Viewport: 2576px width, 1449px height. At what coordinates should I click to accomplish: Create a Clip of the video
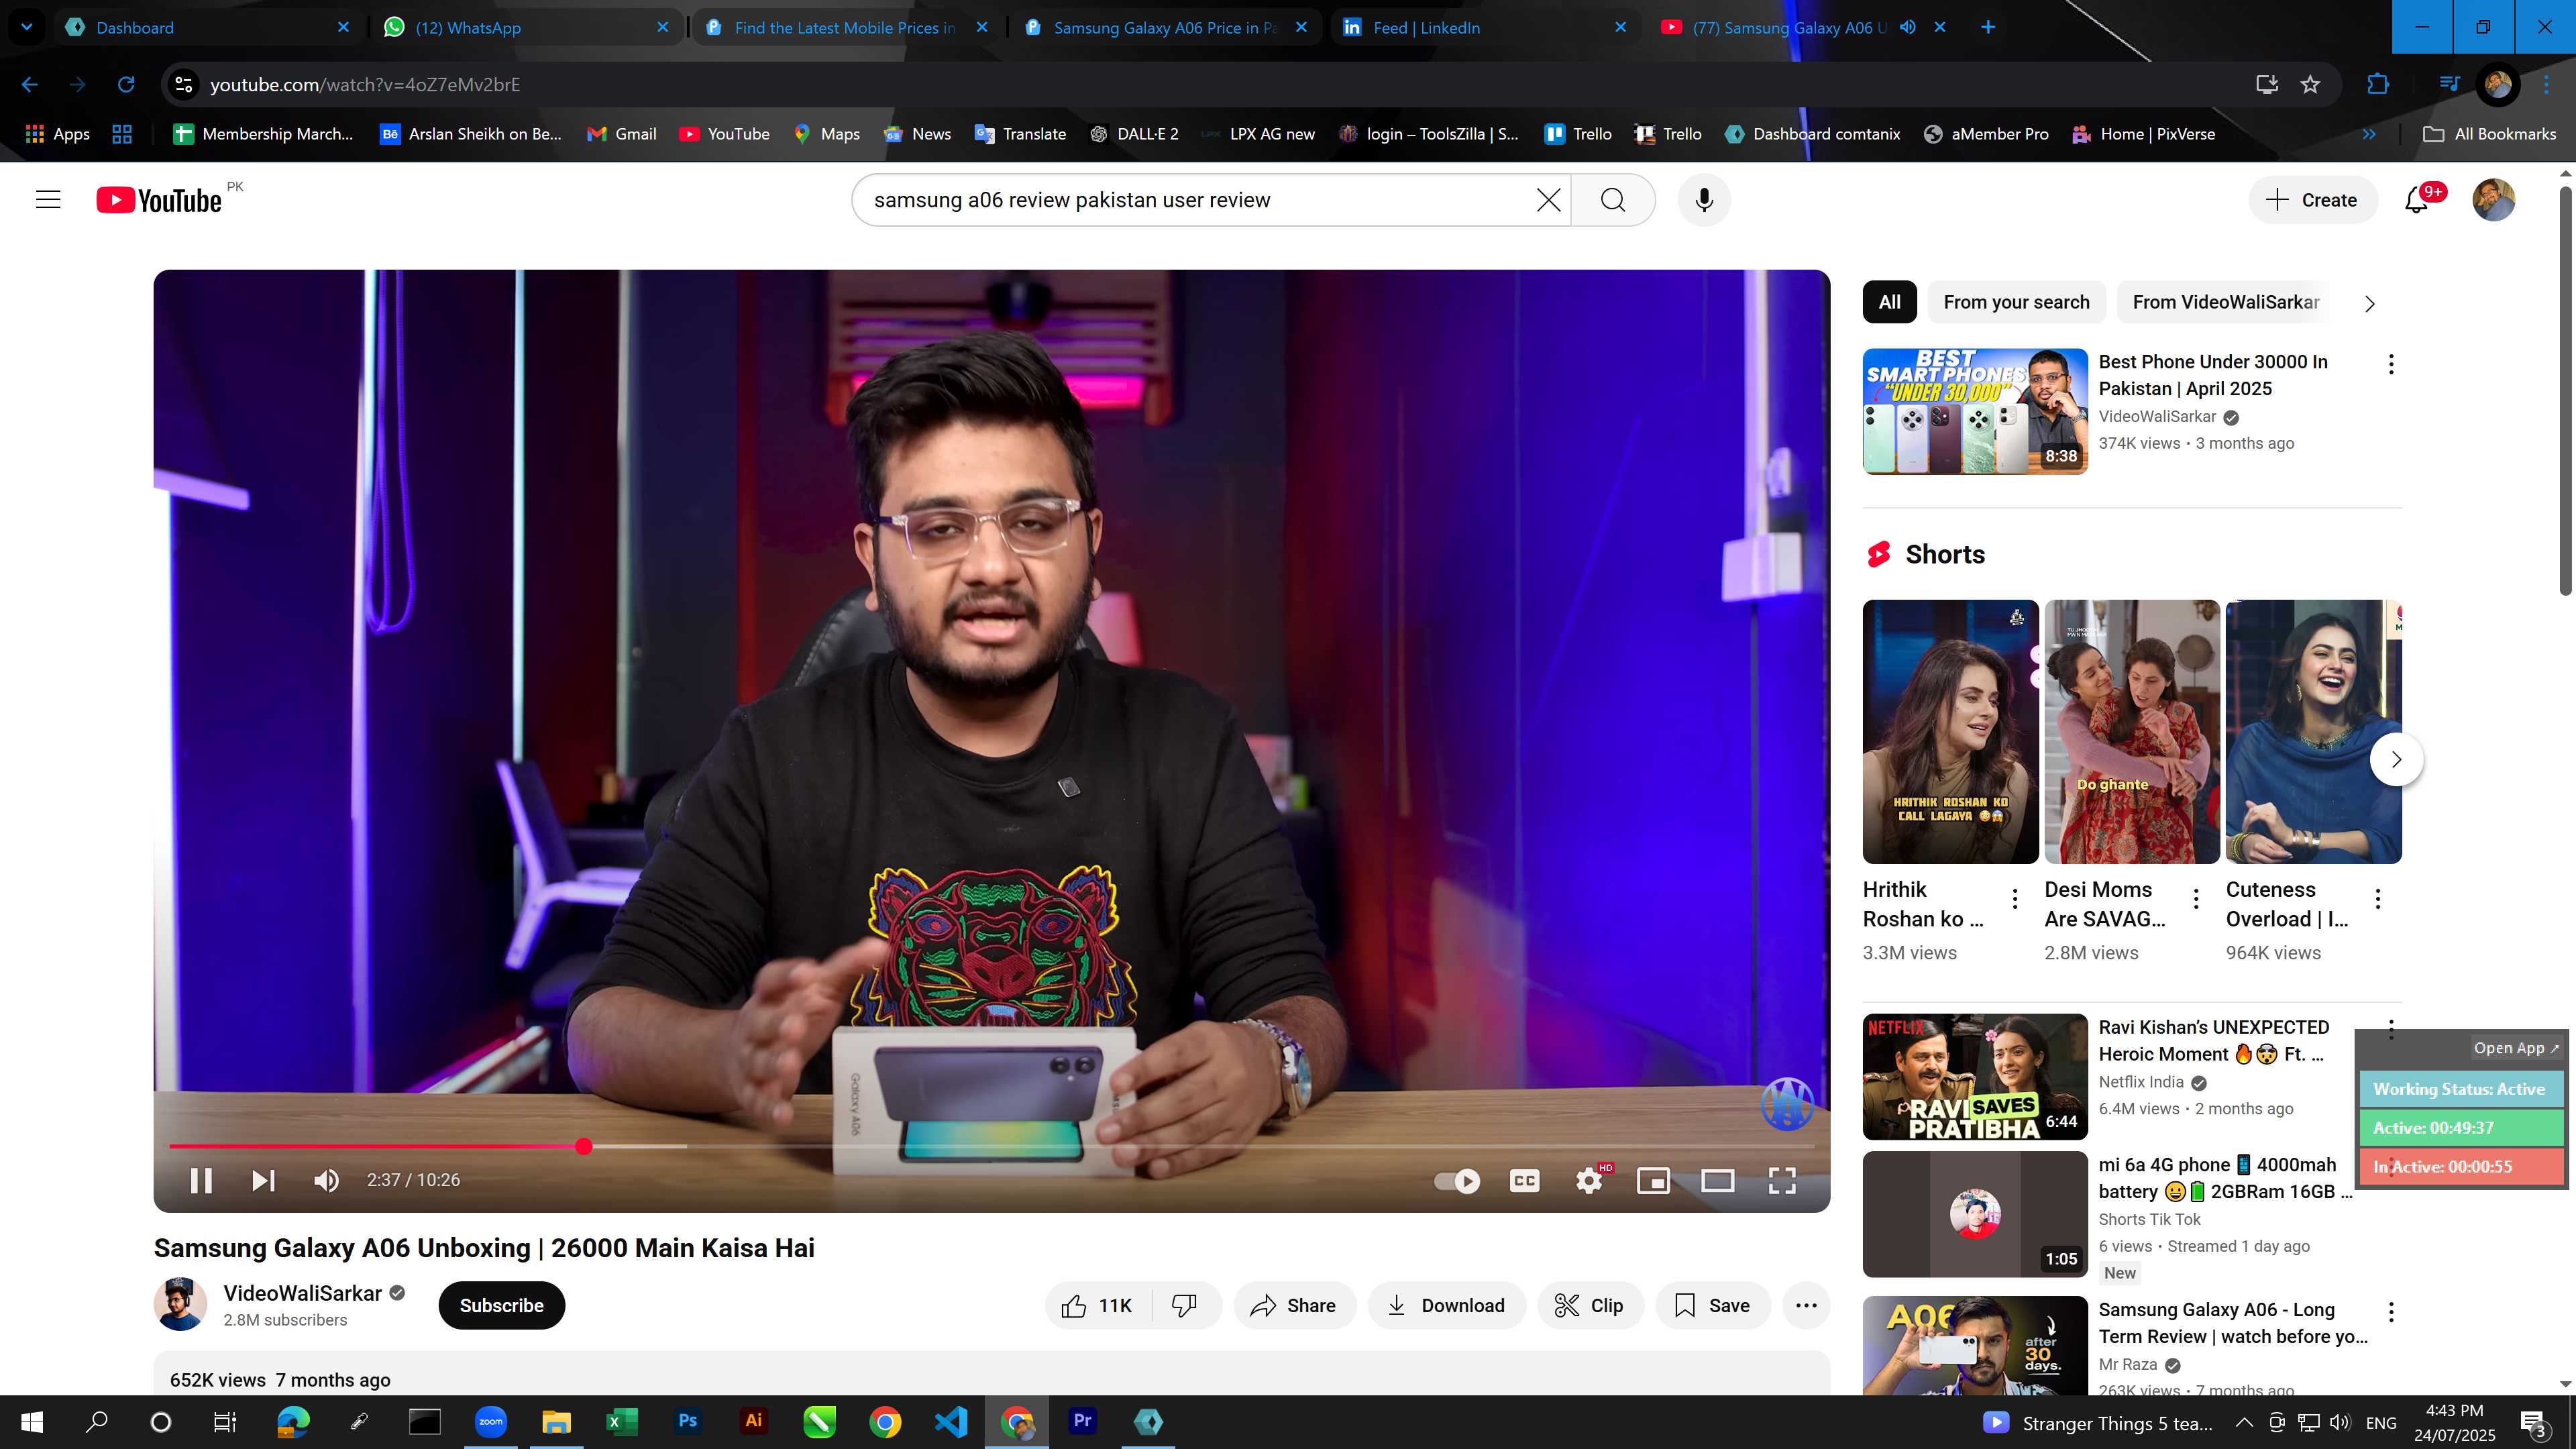point(1590,1306)
